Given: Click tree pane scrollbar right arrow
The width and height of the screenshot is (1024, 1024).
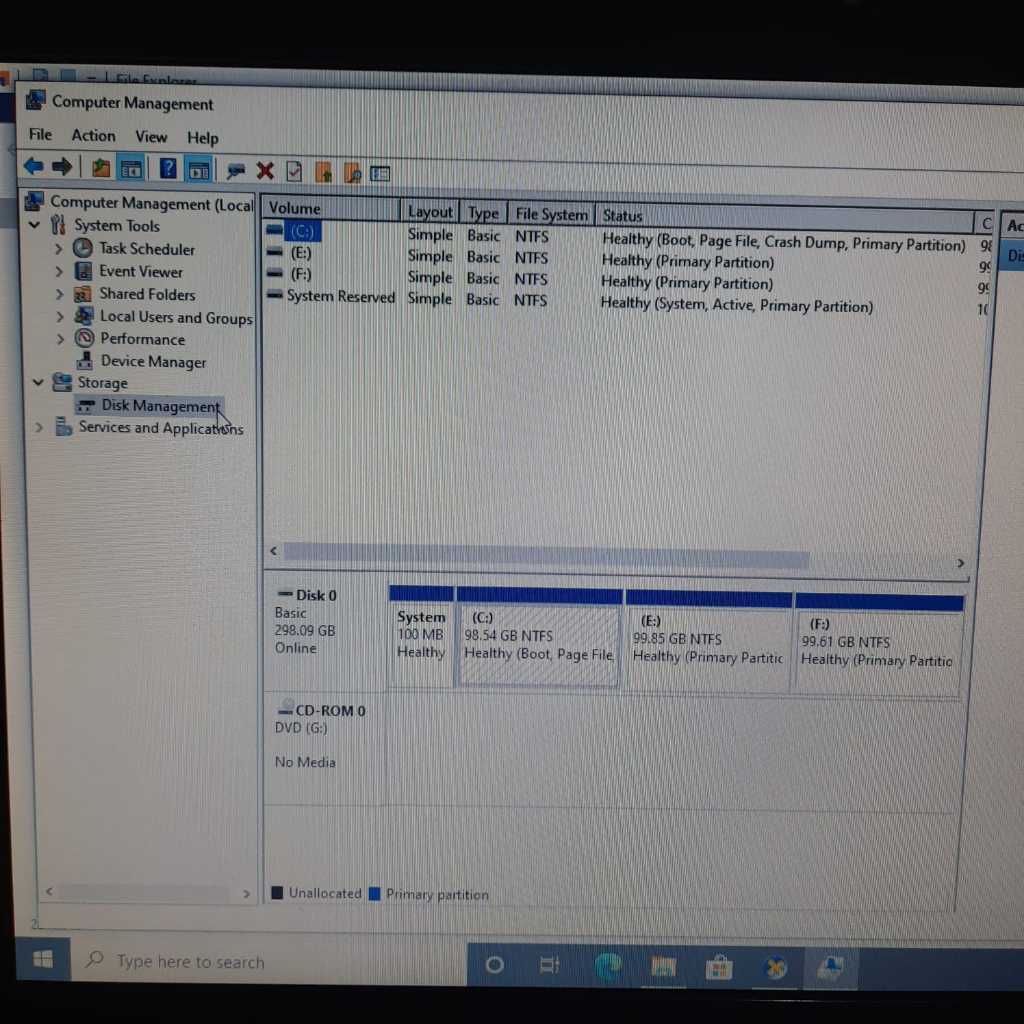Looking at the screenshot, I should 246,893.
